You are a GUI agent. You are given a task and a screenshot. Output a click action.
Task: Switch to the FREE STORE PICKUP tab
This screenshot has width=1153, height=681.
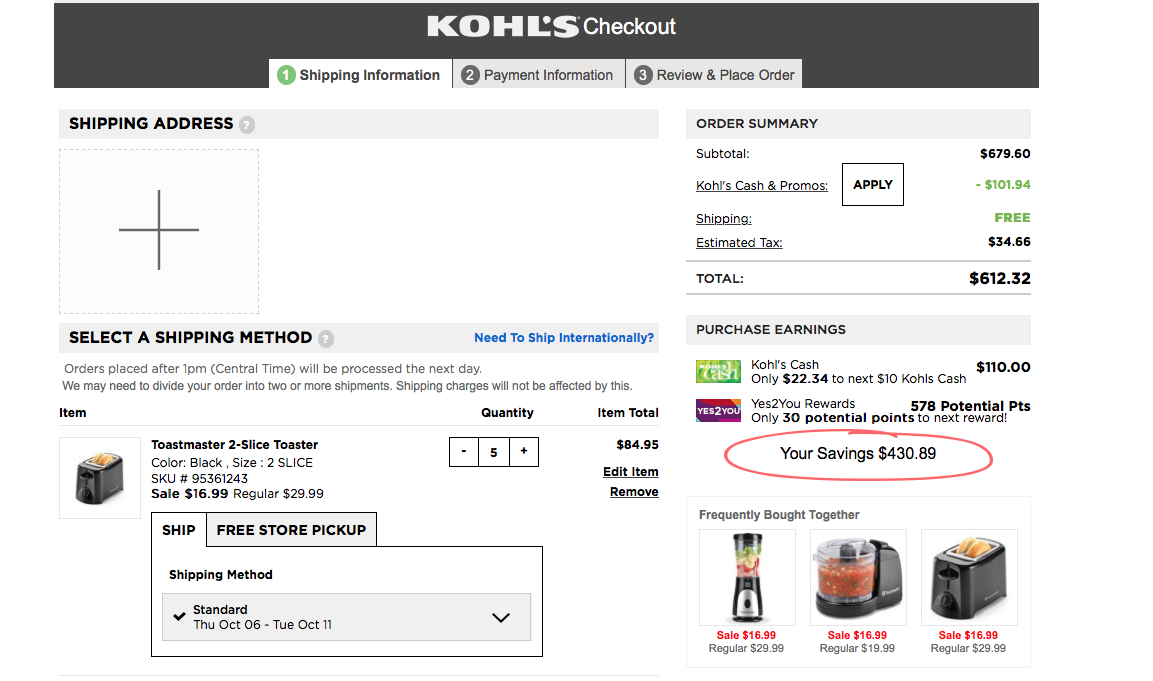pos(291,529)
